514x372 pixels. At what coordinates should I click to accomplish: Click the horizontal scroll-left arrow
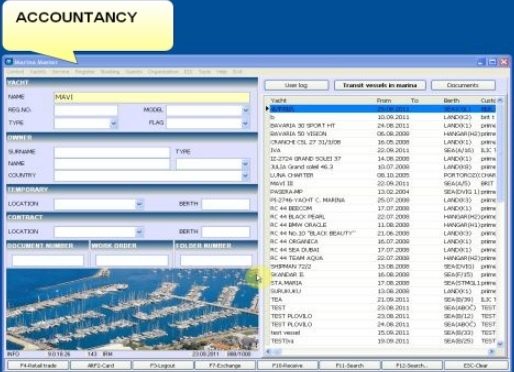tap(268, 351)
